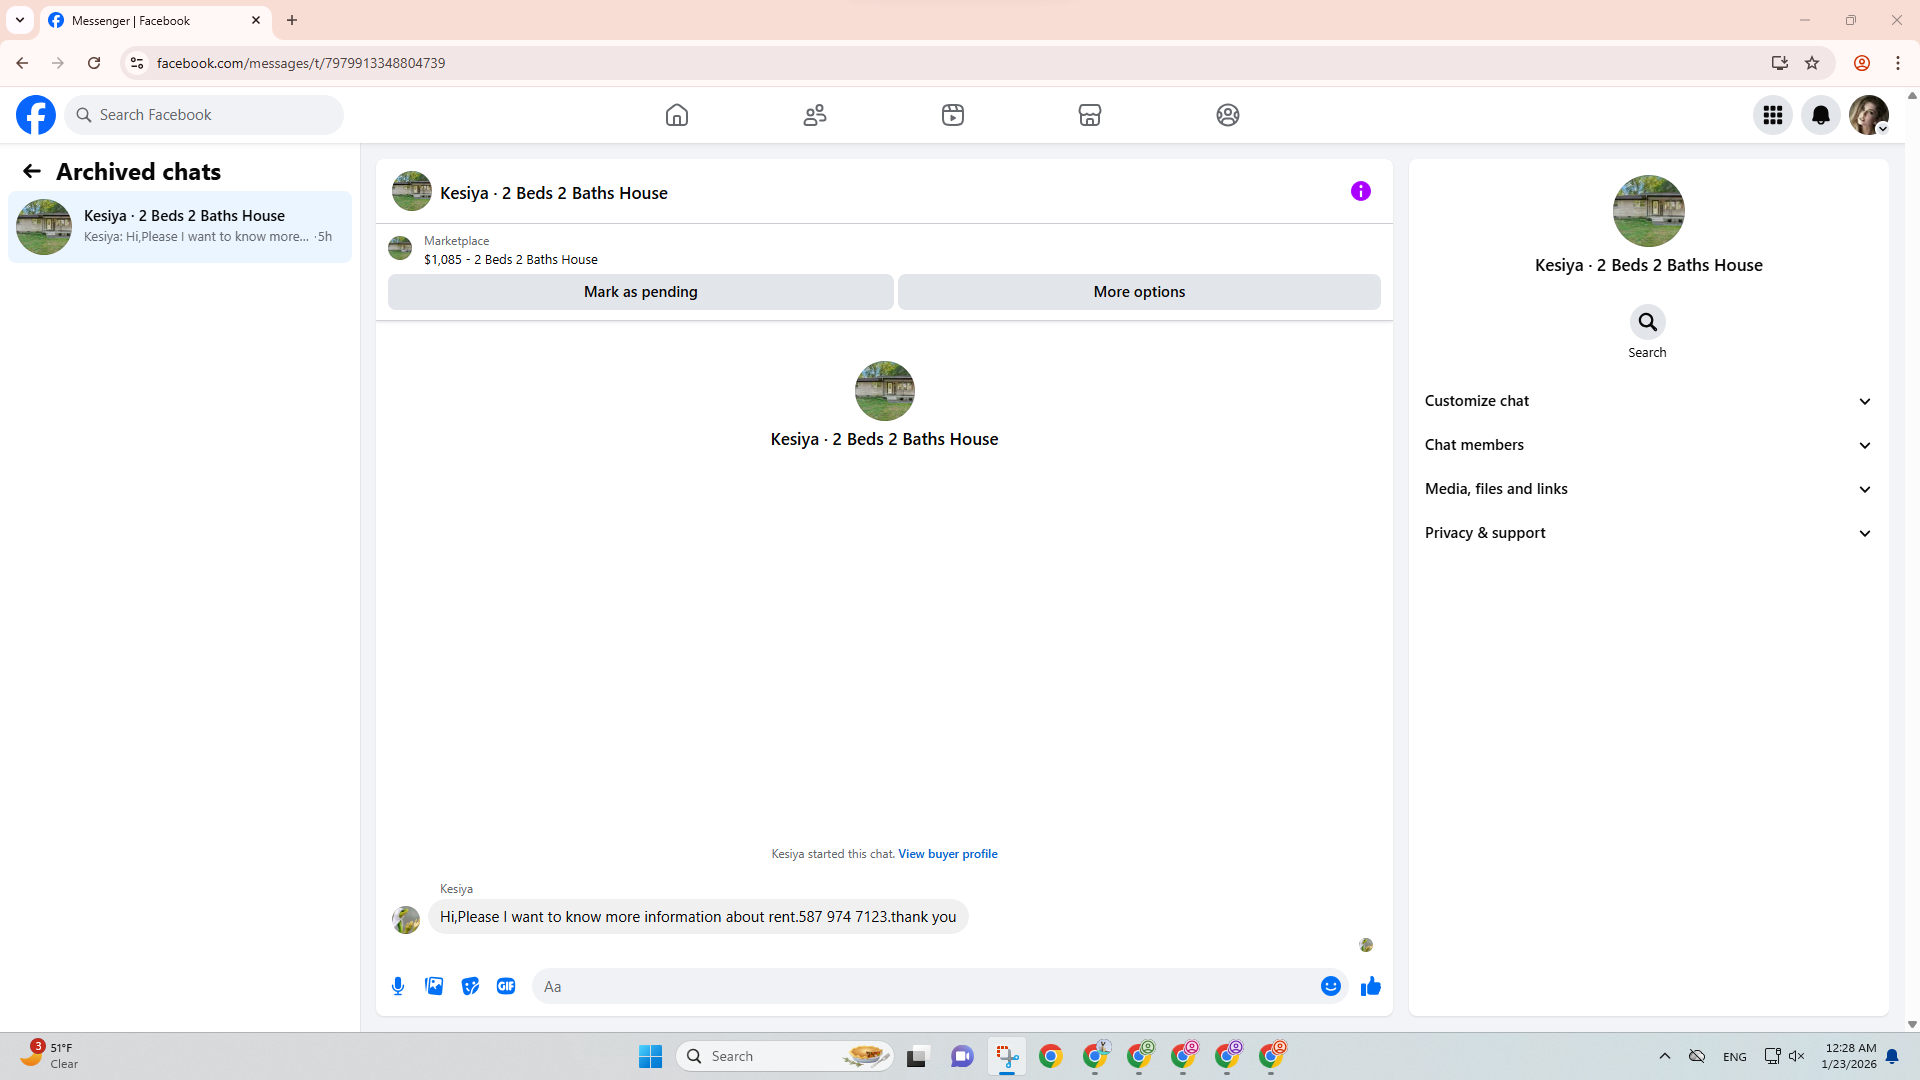The width and height of the screenshot is (1920, 1080).
Task: Click the voice clip microphone icon
Action: [398, 986]
